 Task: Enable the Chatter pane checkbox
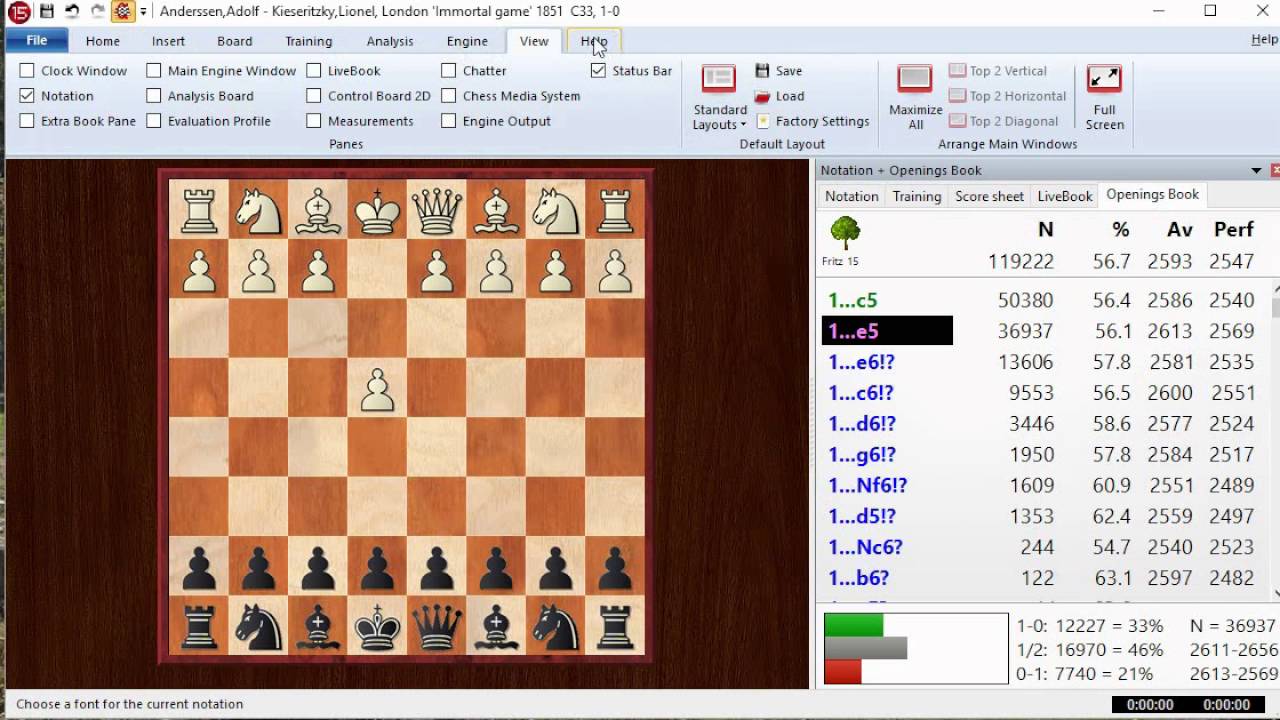coord(448,71)
